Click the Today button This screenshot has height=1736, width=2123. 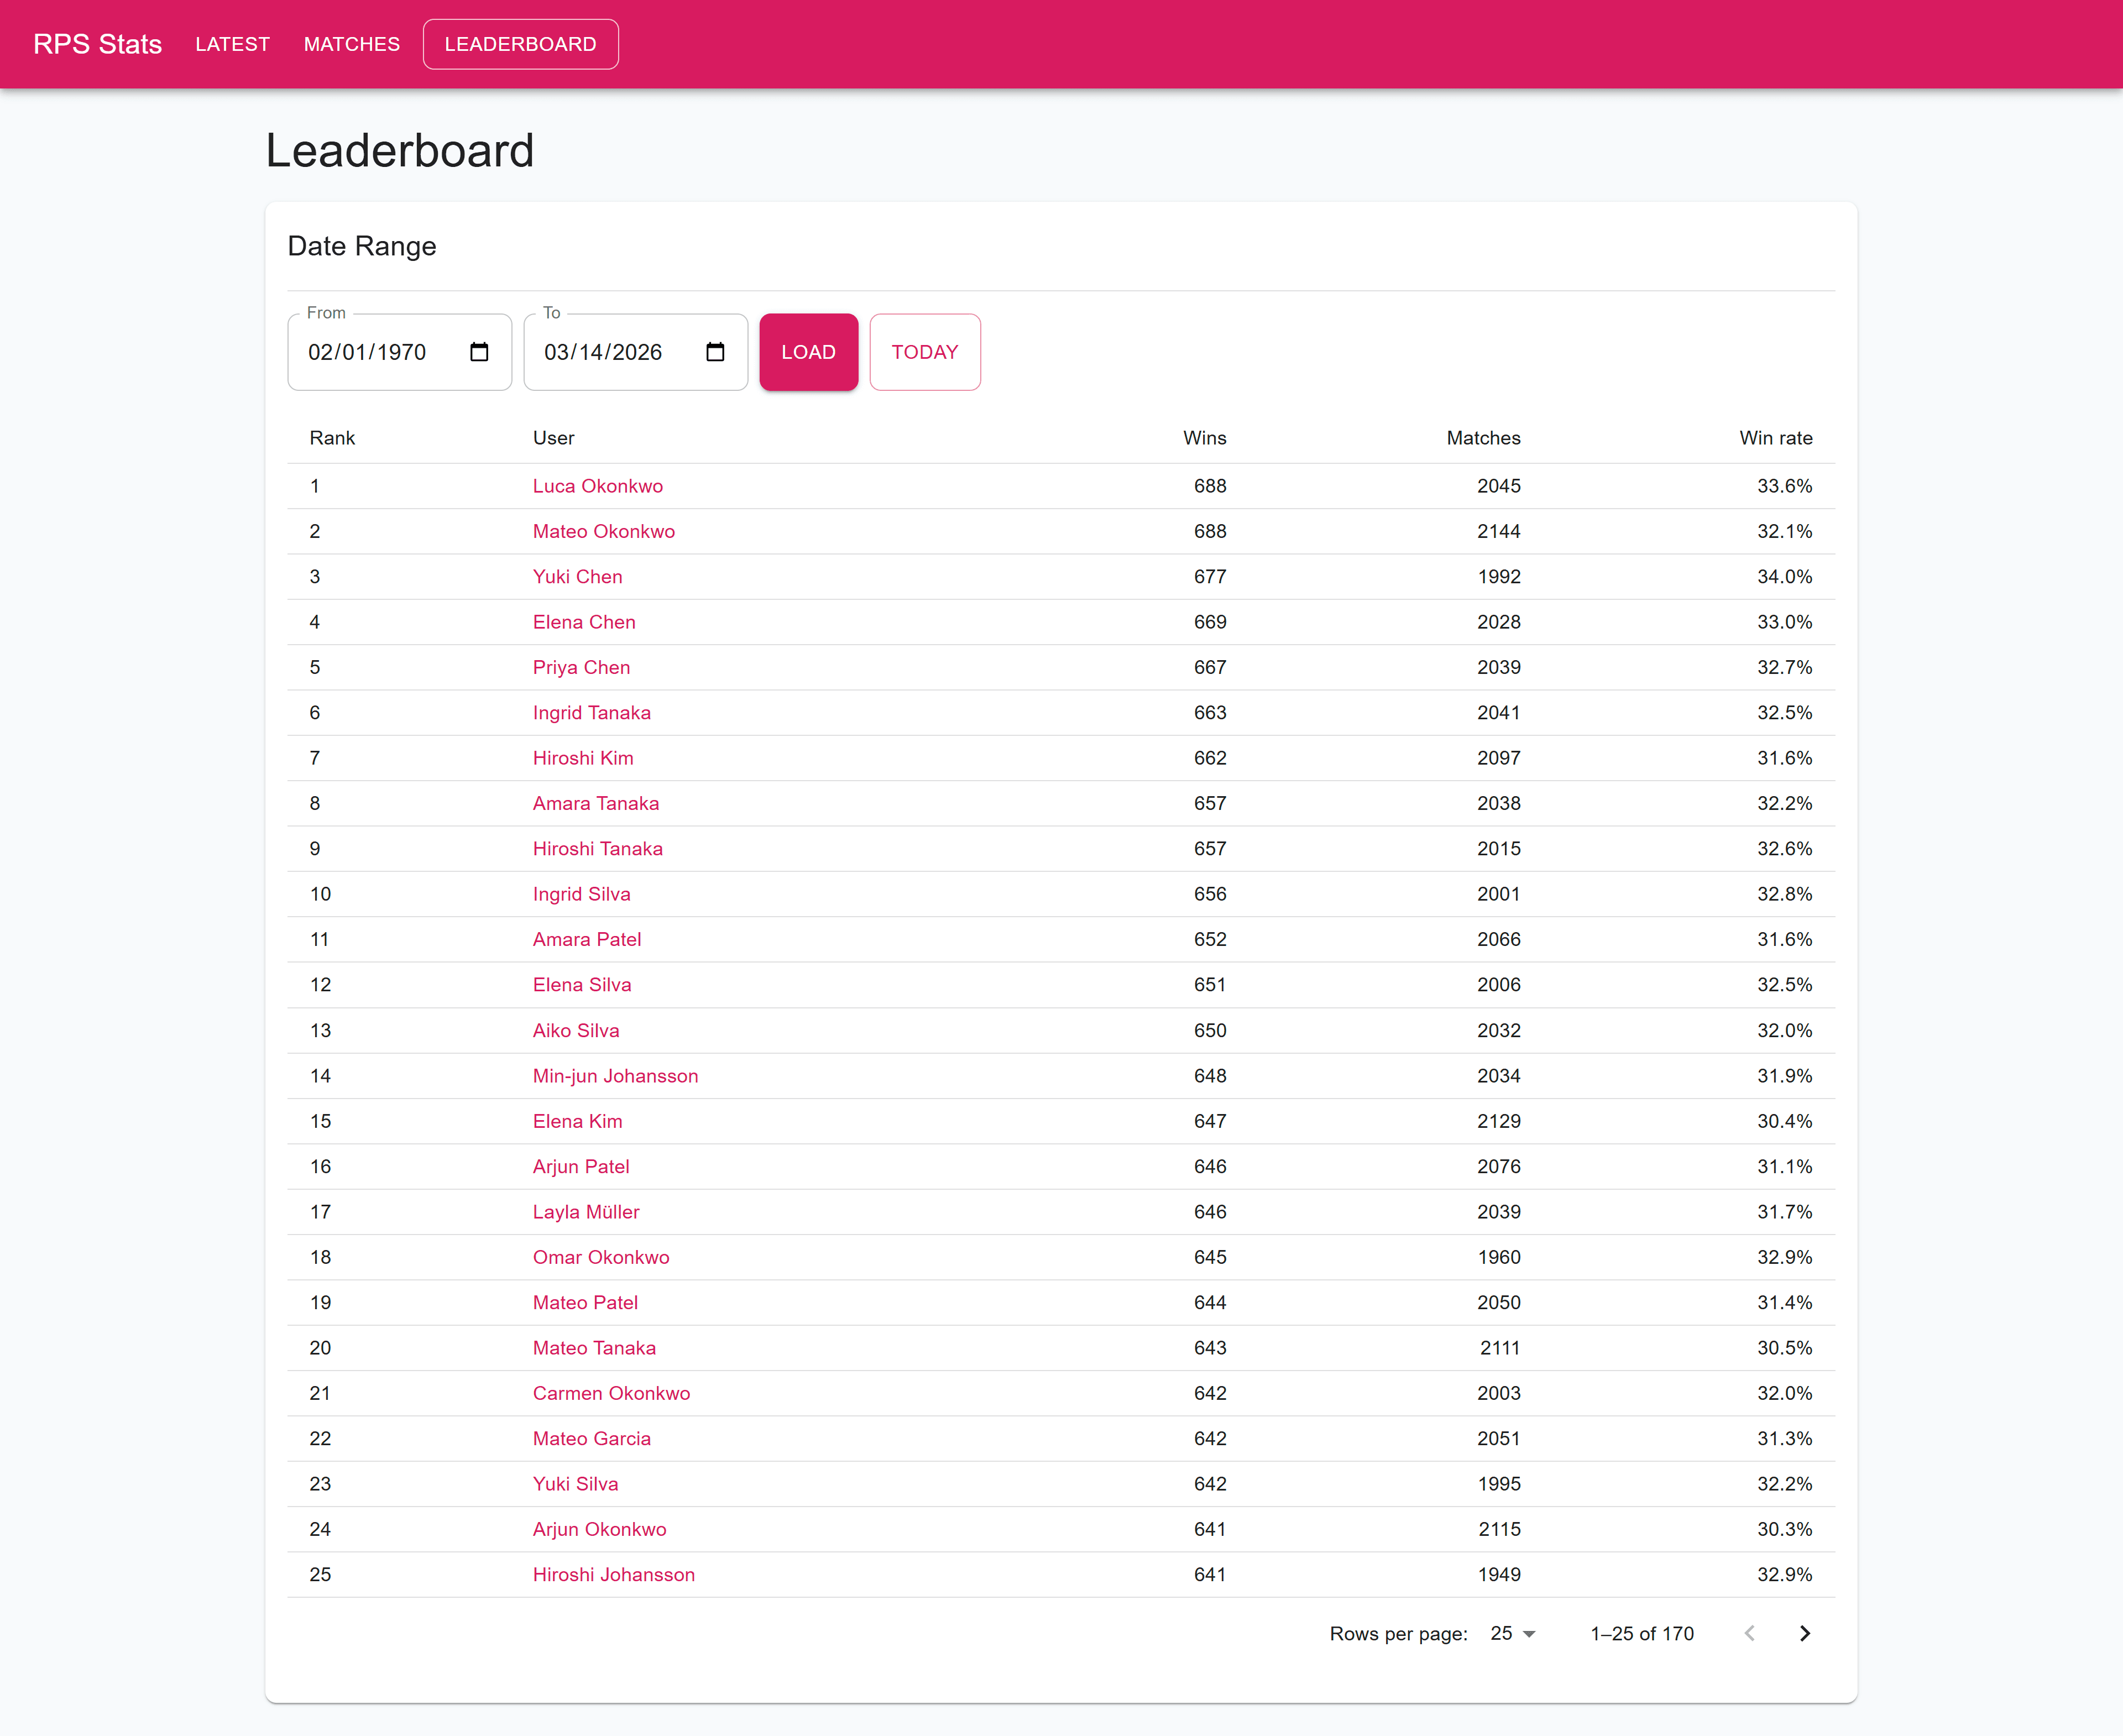click(925, 352)
